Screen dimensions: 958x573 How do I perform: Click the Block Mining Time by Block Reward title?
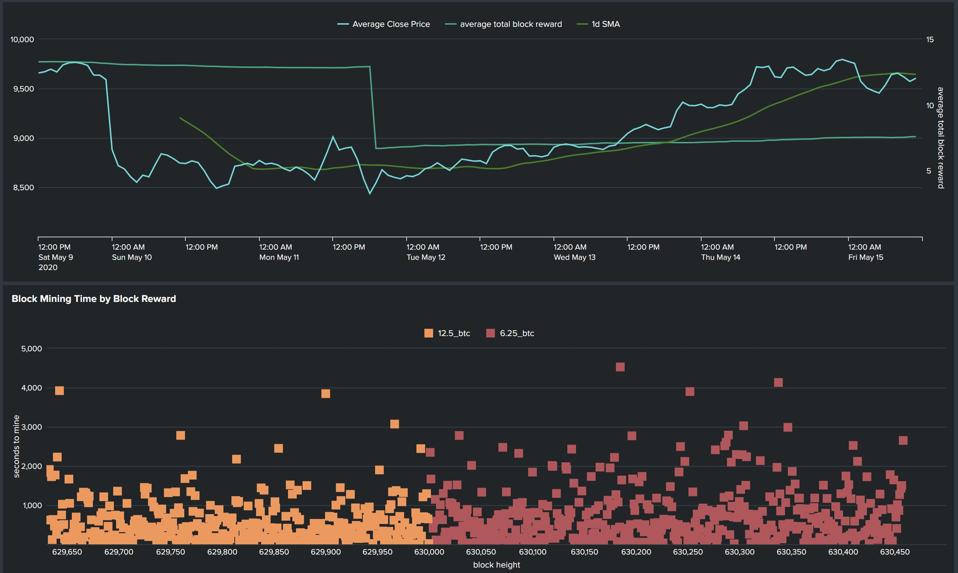93,299
